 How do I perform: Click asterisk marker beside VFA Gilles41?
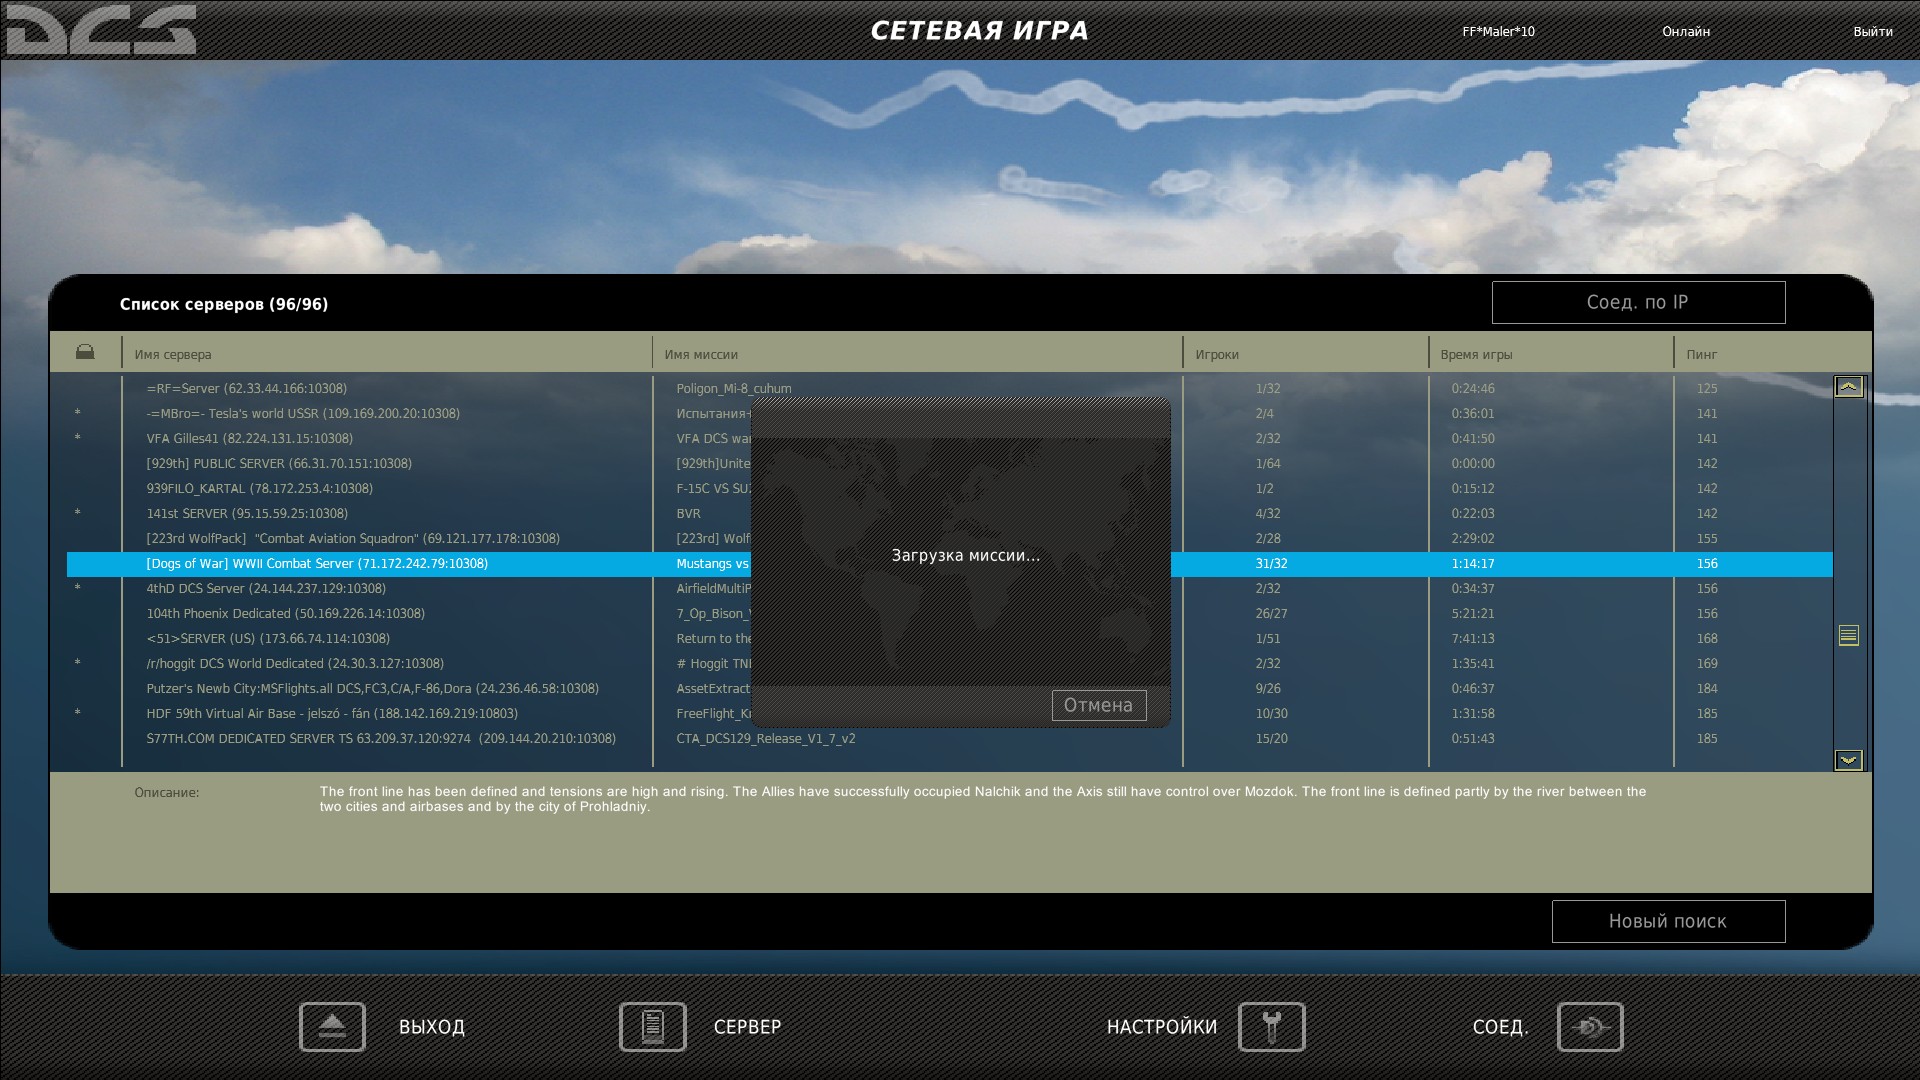pos(78,438)
